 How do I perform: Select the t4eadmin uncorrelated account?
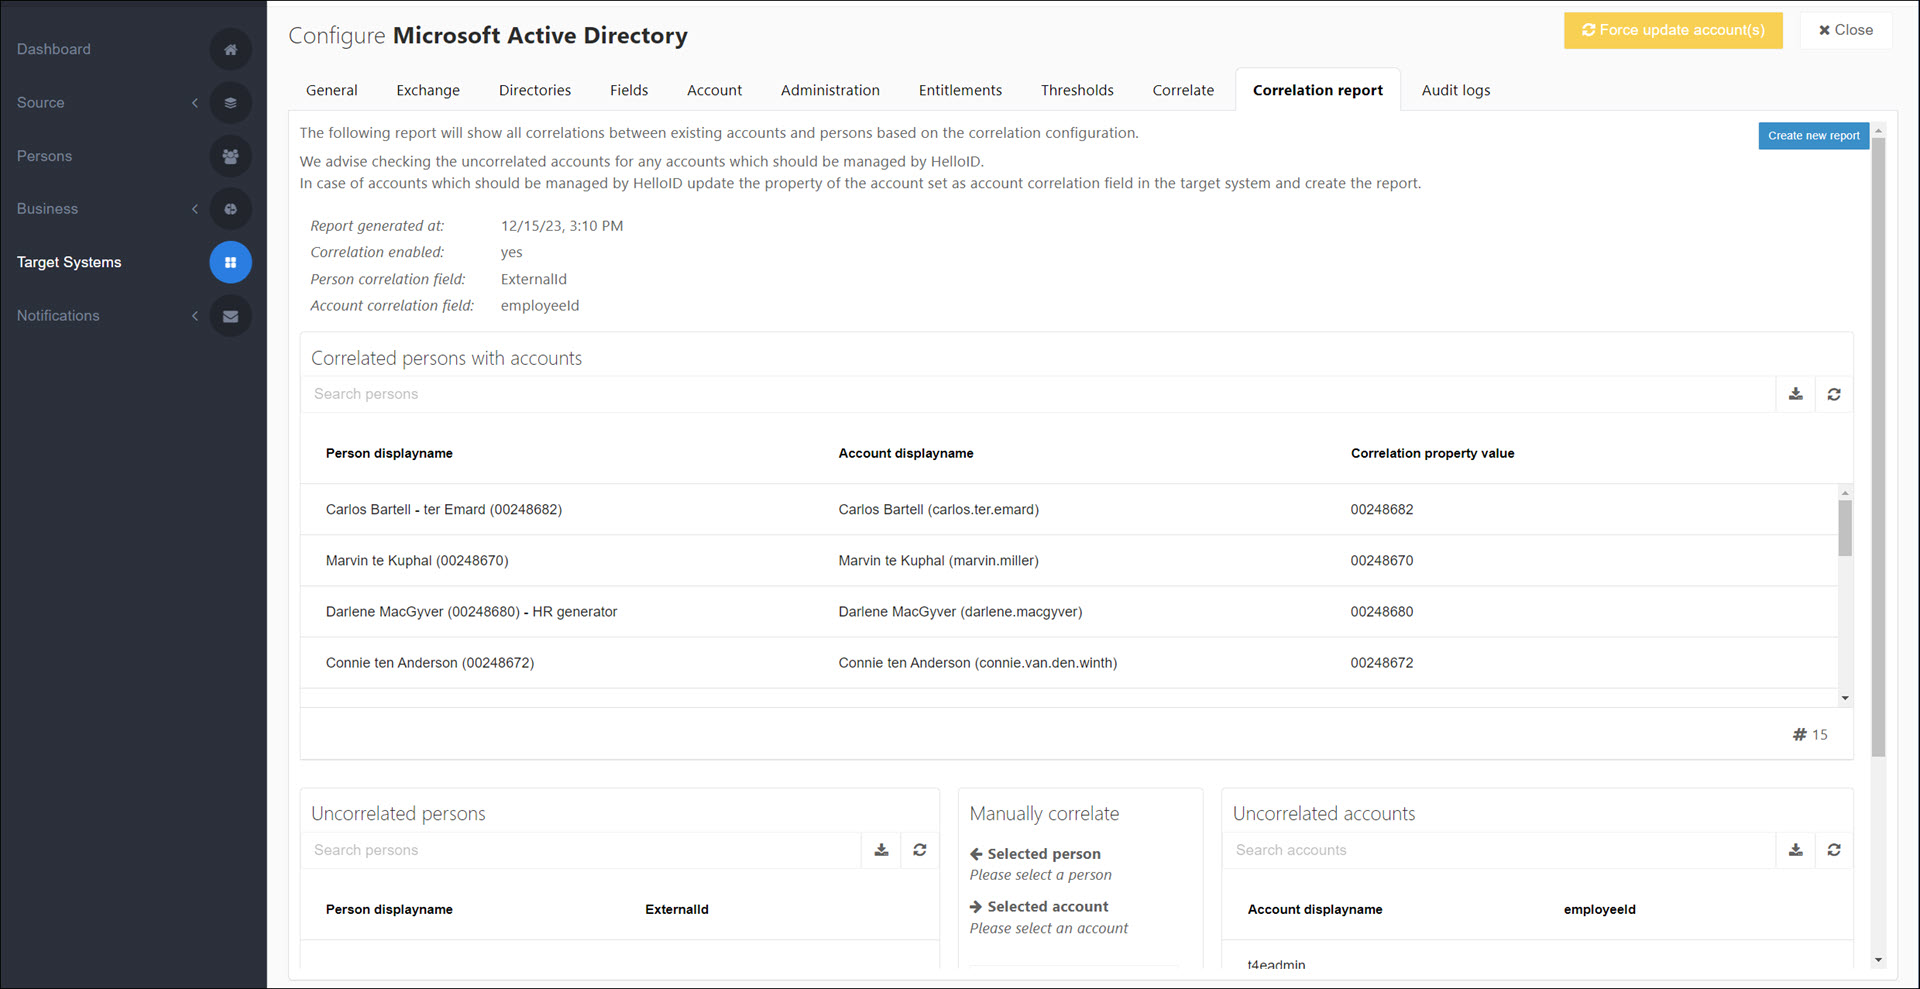pyautogui.click(x=1276, y=964)
